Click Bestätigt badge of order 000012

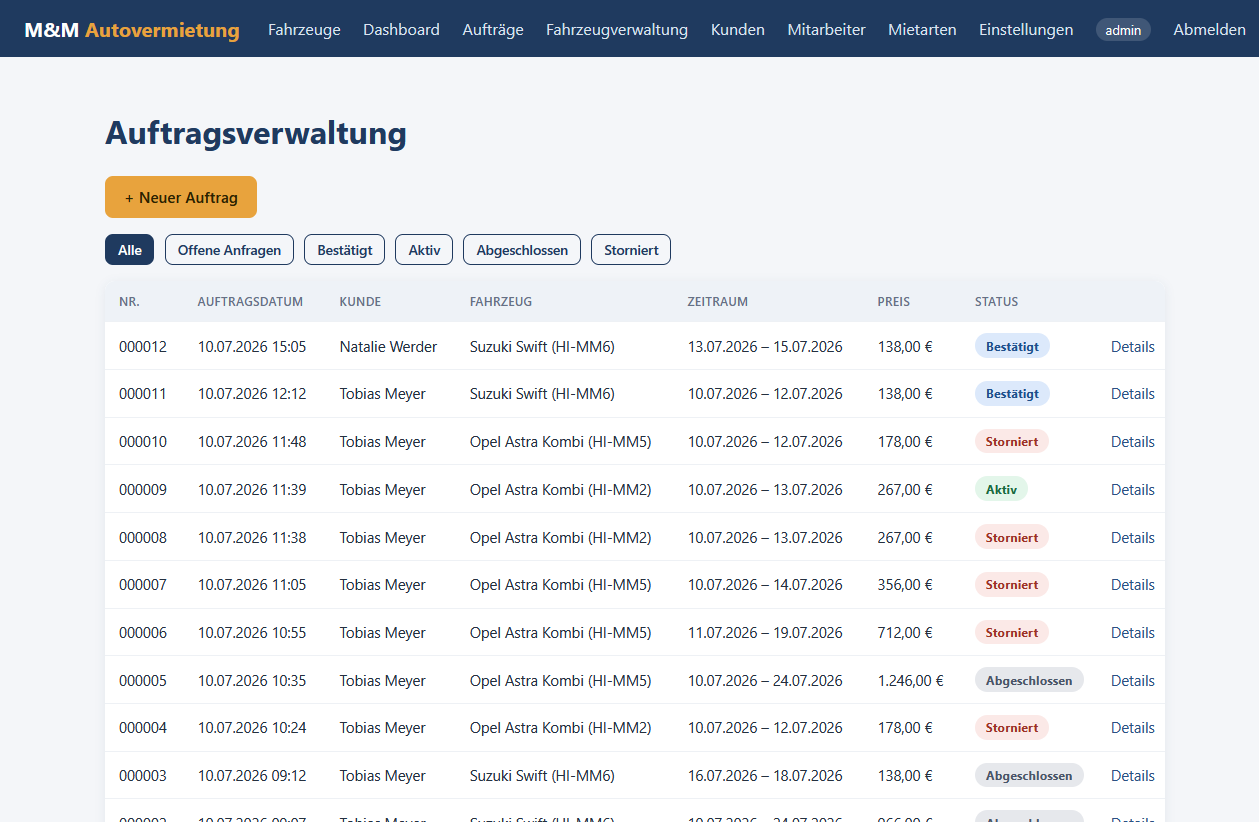1012,347
